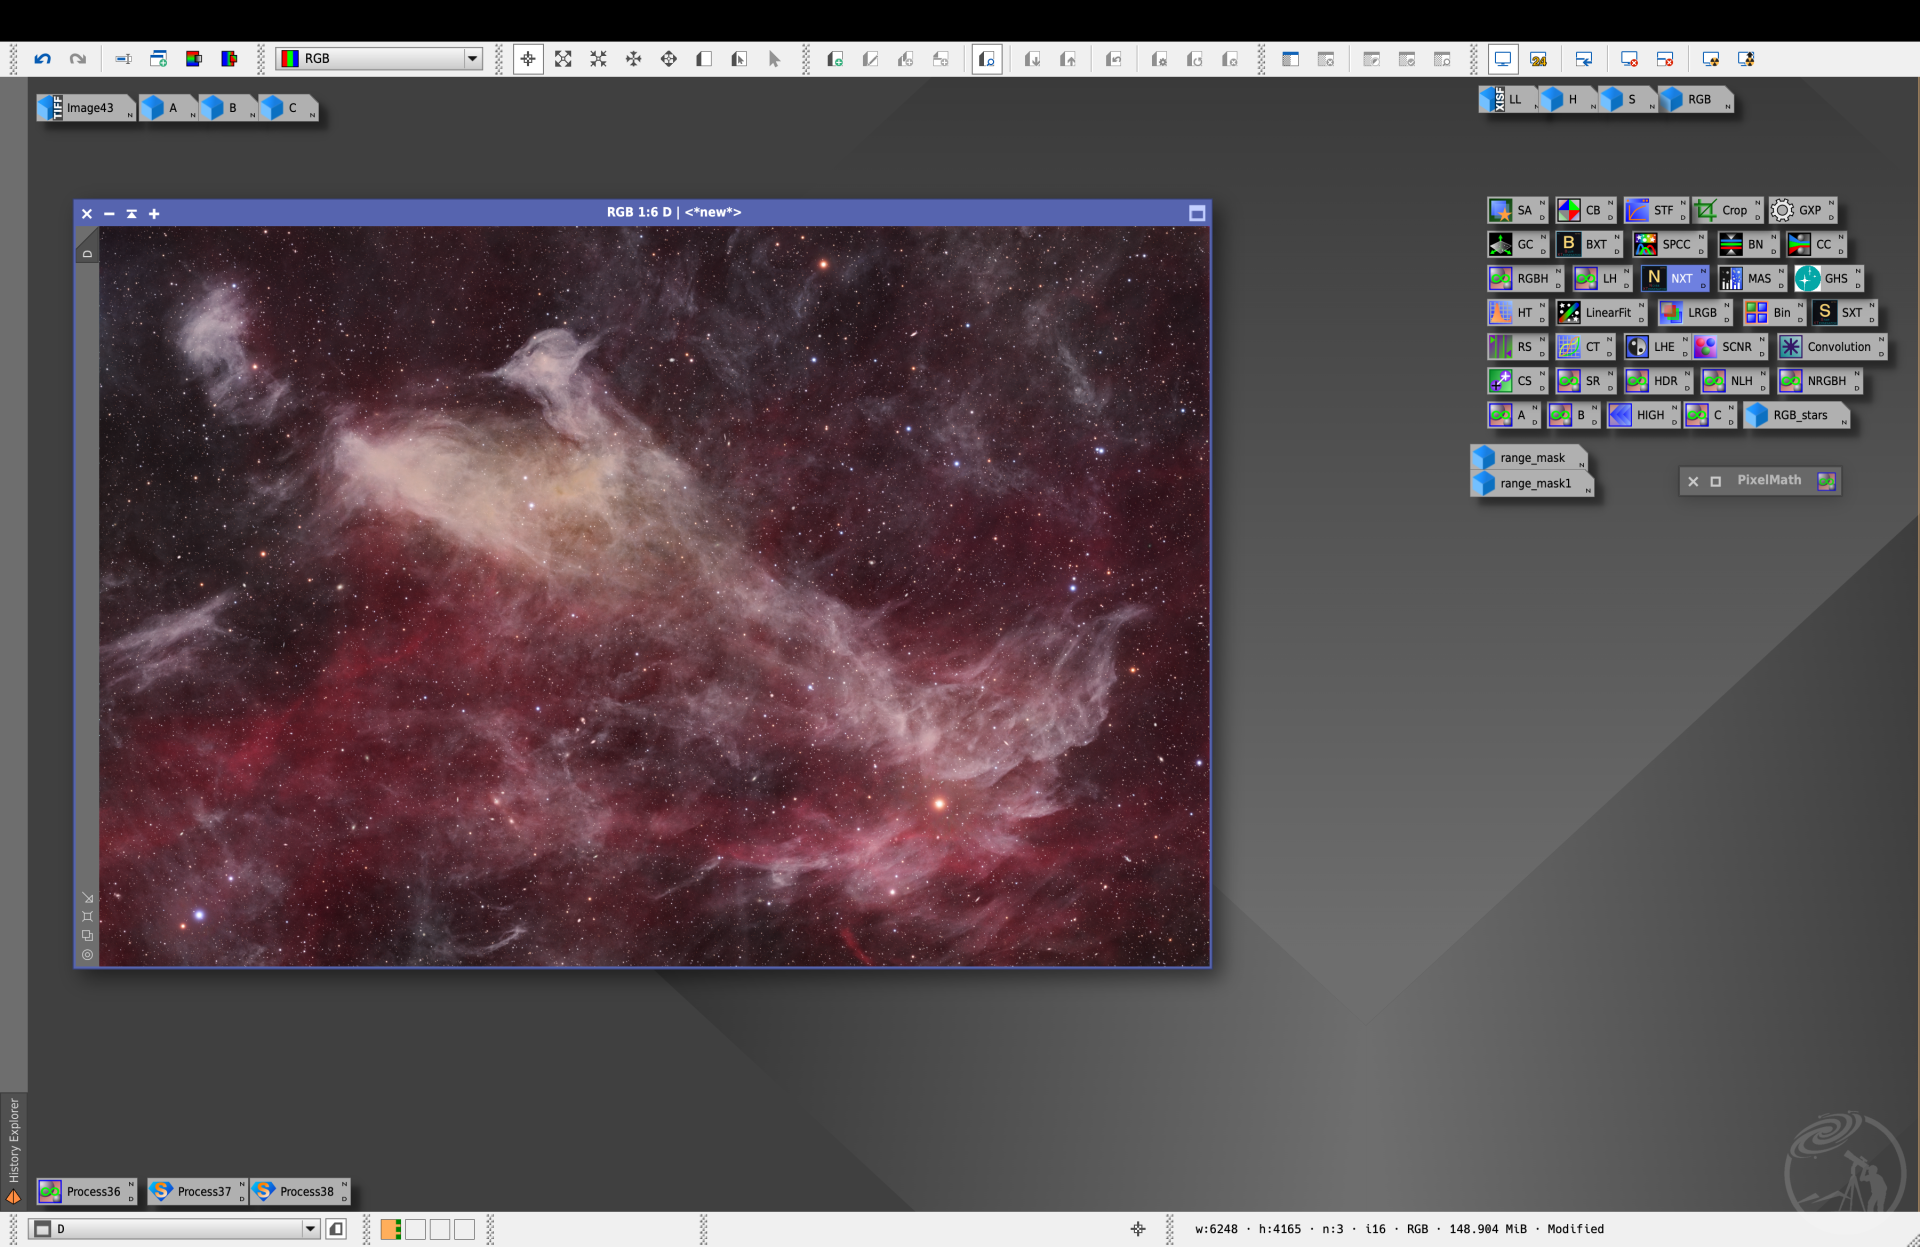
Task: Select the CB process icon
Action: [x=1584, y=210]
